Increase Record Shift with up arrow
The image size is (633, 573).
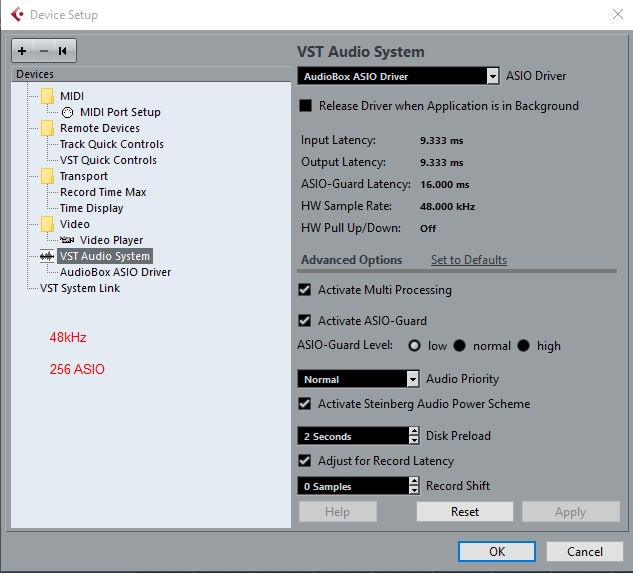(414, 481)
